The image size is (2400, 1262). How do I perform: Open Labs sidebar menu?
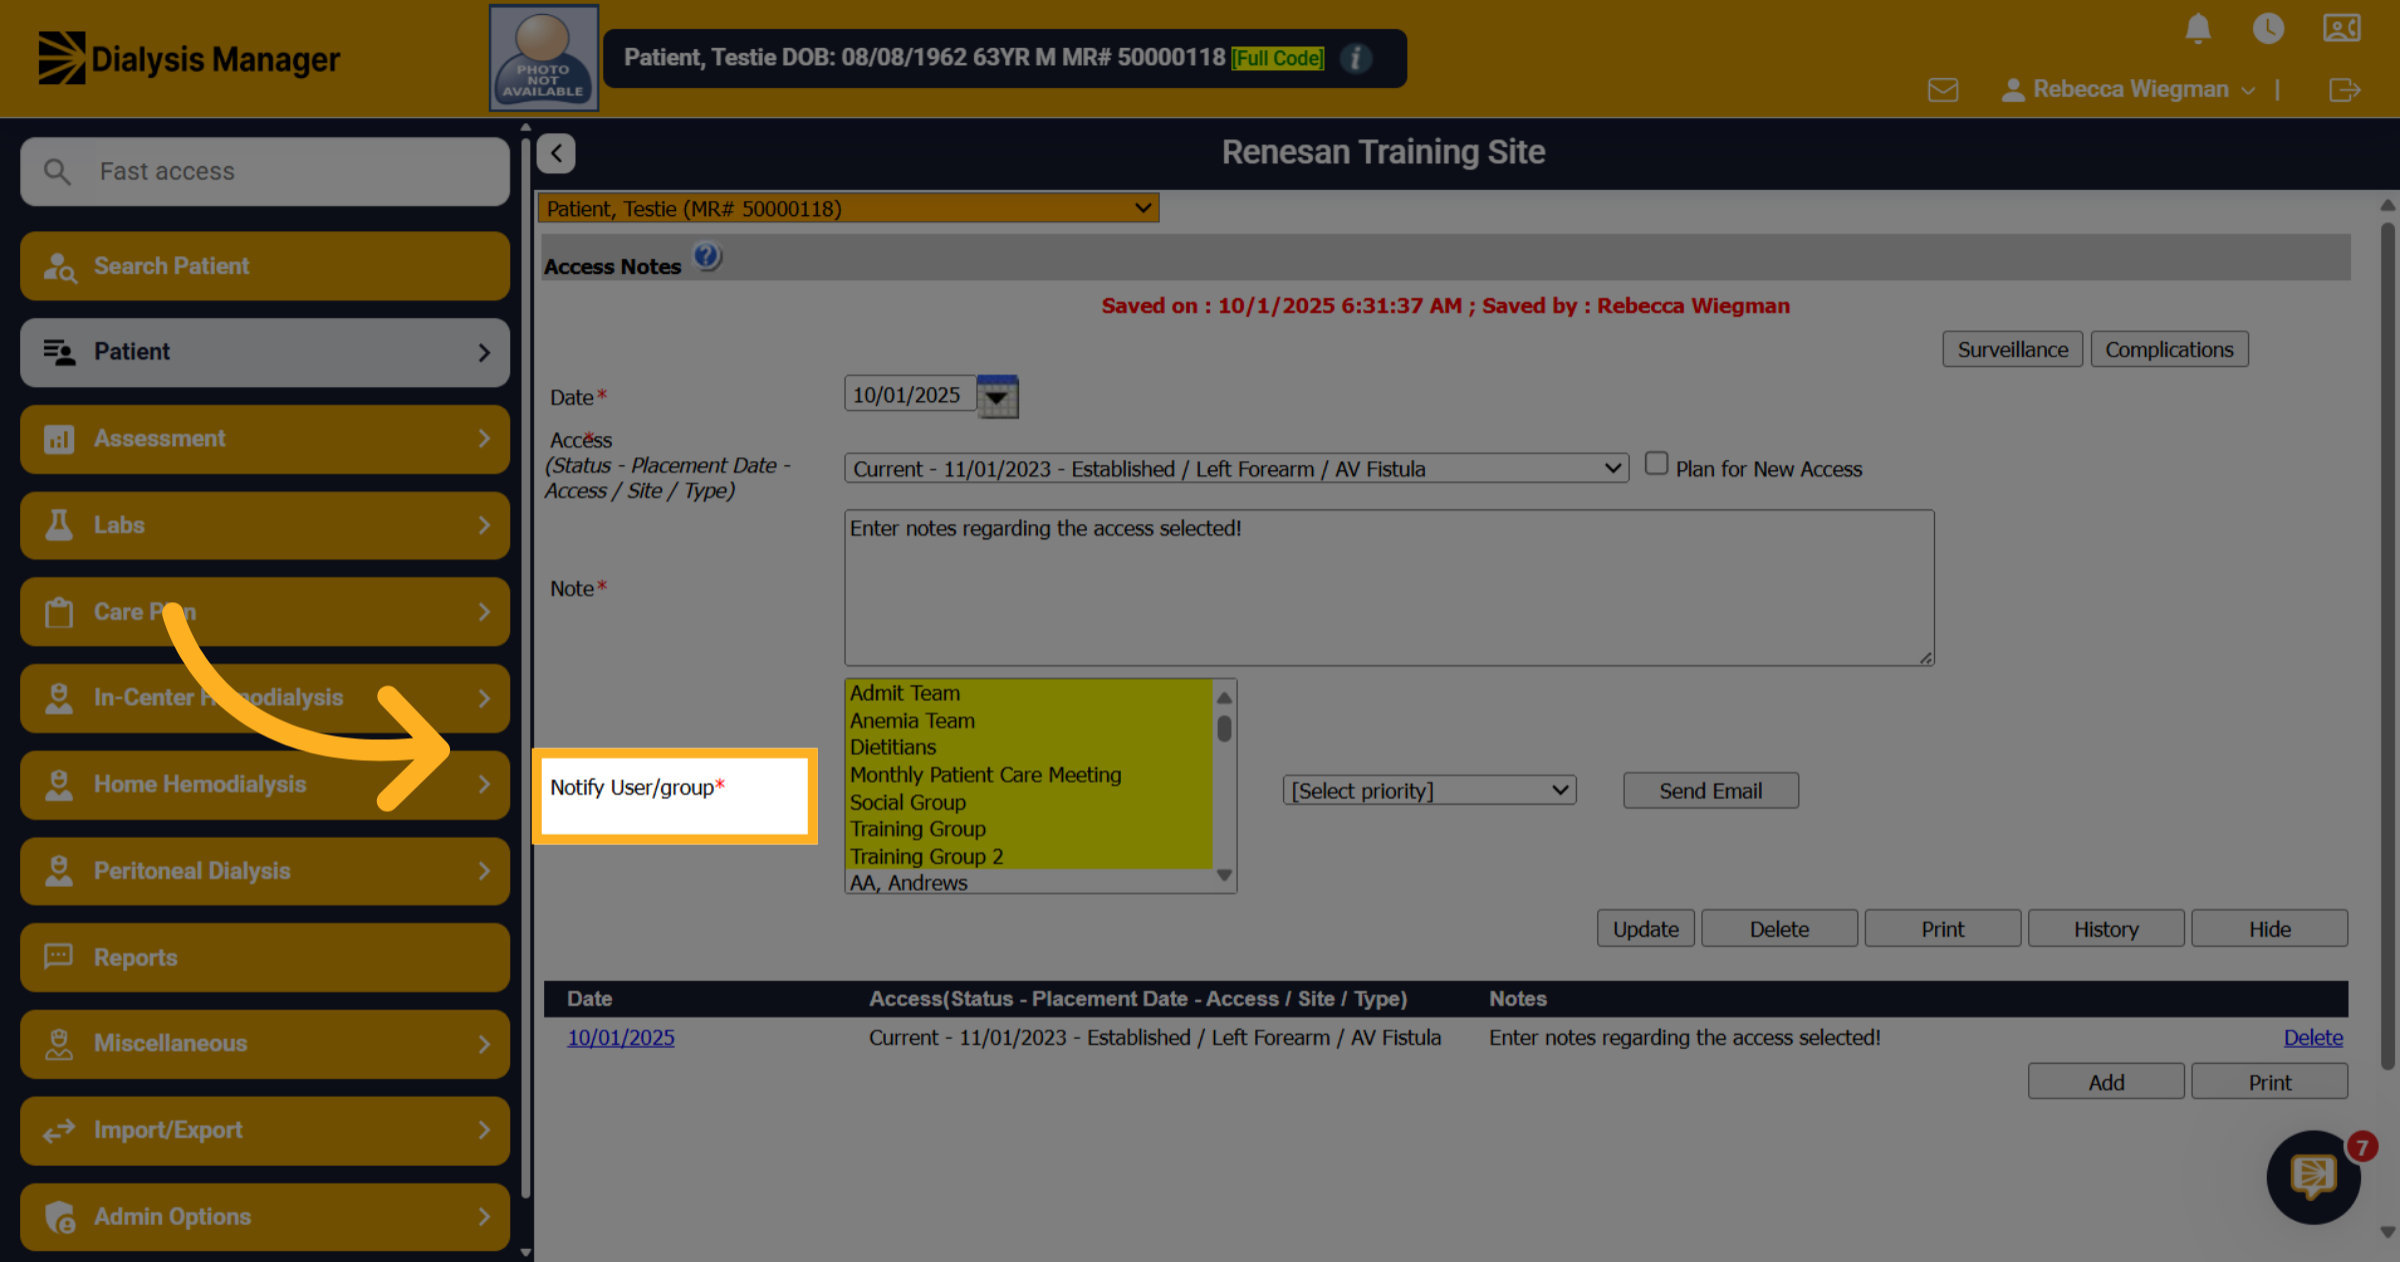(265, 525)
